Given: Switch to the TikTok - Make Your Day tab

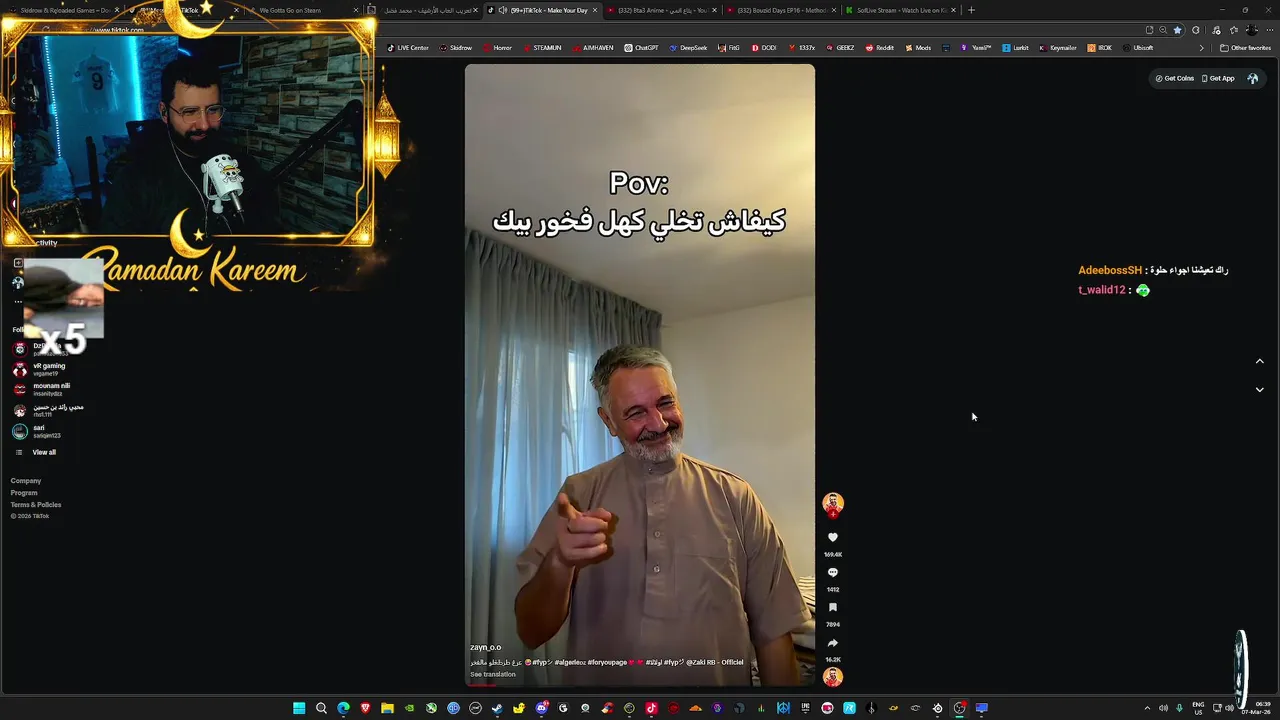Looking at the screenshot, I should [x=543, y=10].
